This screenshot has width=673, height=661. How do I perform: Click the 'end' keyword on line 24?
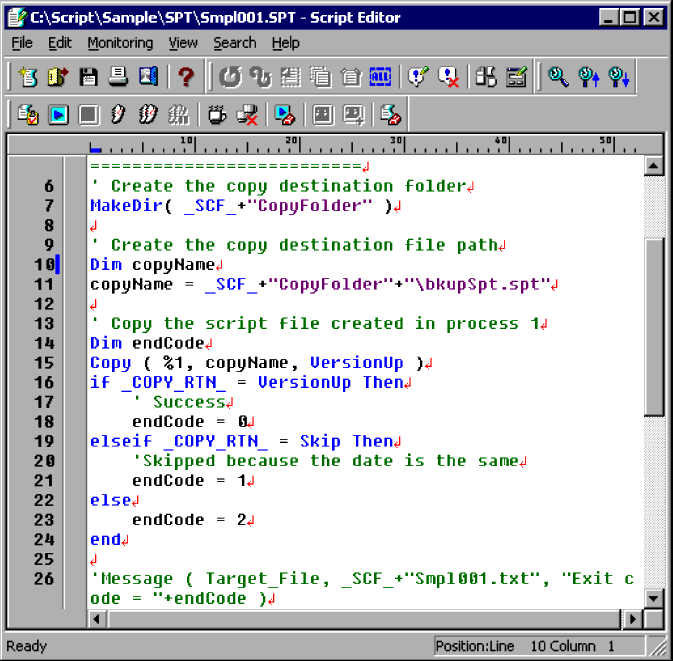(106, 540)
